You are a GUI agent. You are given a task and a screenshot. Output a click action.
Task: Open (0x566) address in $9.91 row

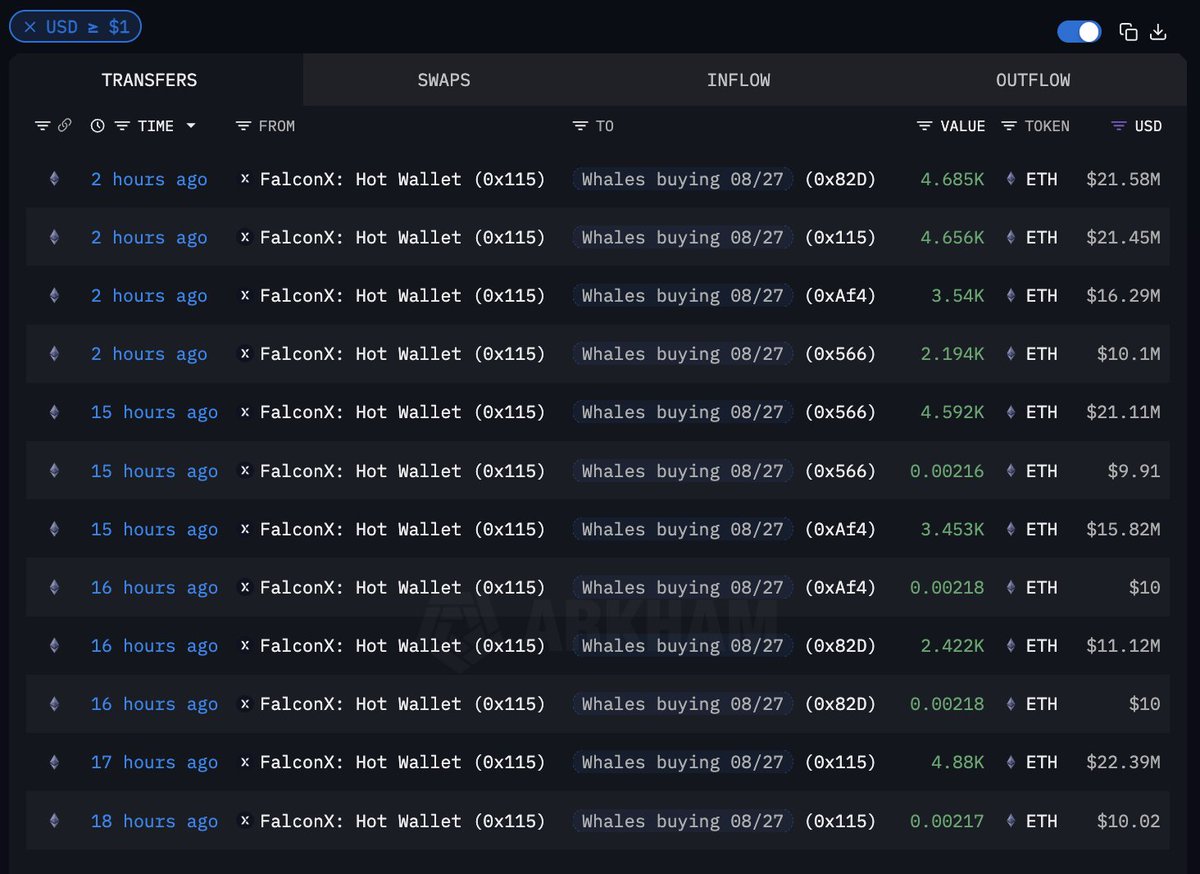point(840,471)
